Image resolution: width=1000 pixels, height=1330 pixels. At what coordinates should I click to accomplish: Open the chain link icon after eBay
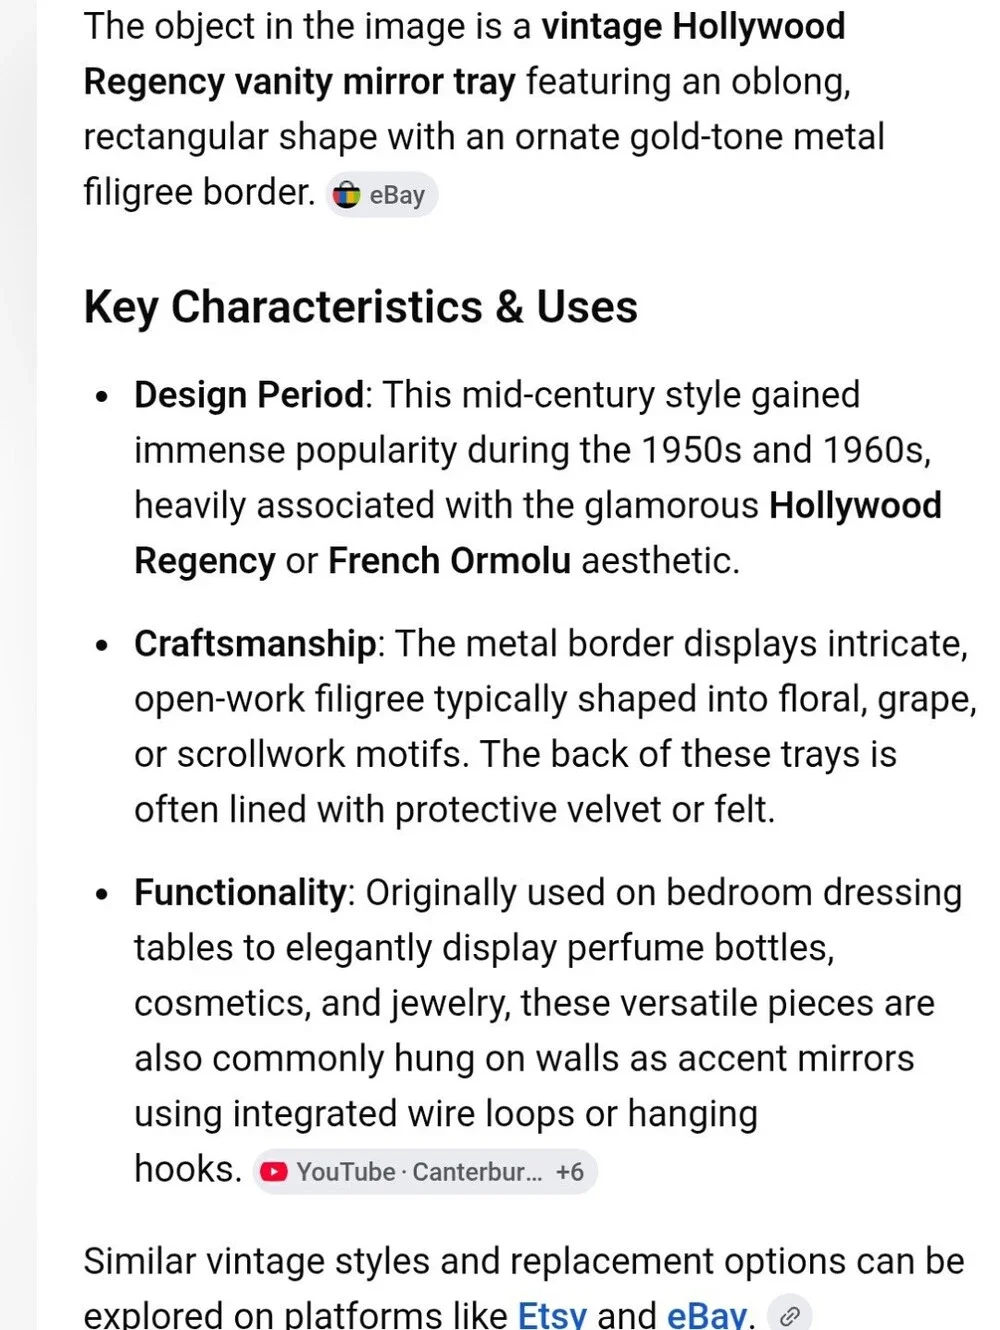pos(790,1316)
